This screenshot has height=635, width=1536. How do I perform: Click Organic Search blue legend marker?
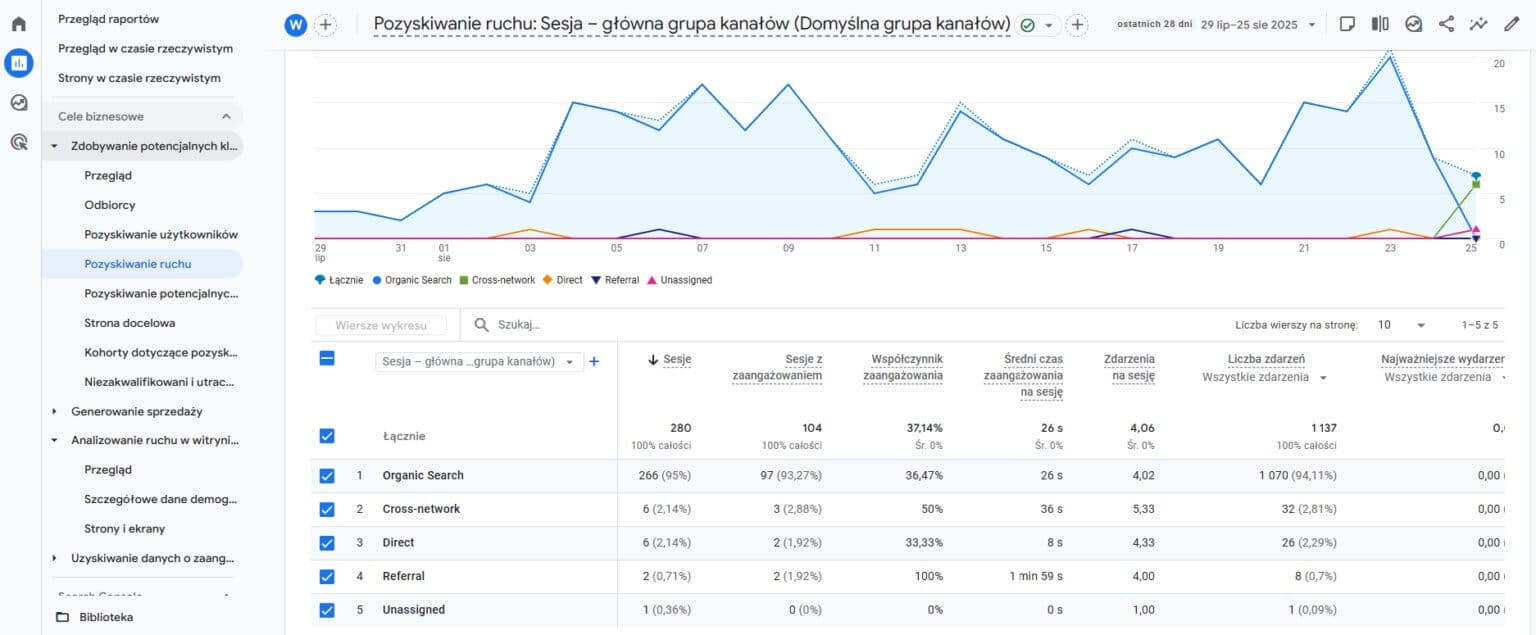point(377,280)
